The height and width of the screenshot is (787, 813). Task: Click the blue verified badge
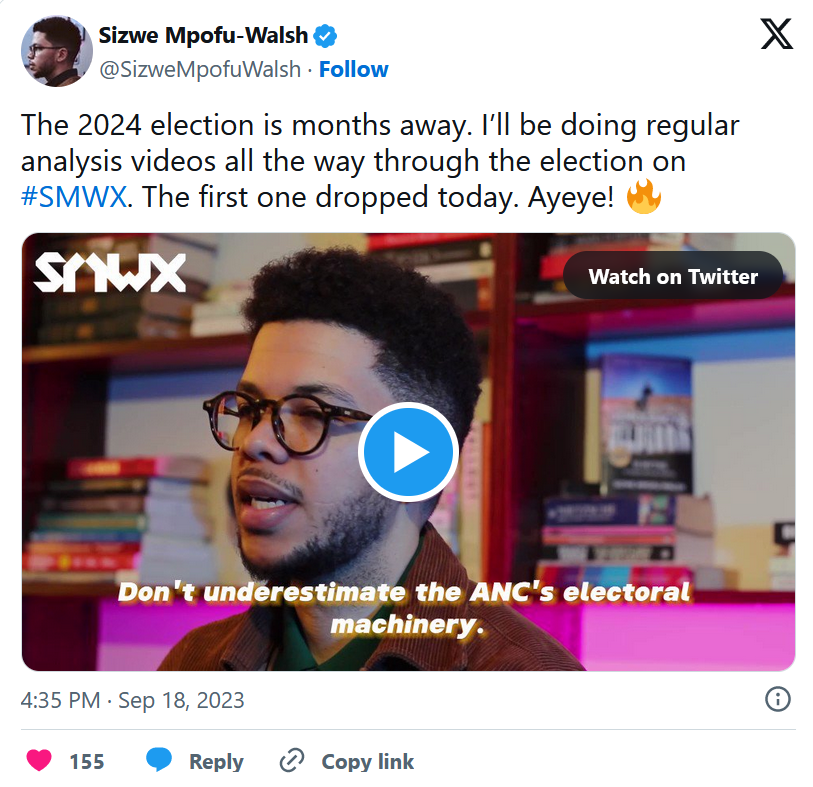(325, 36)
